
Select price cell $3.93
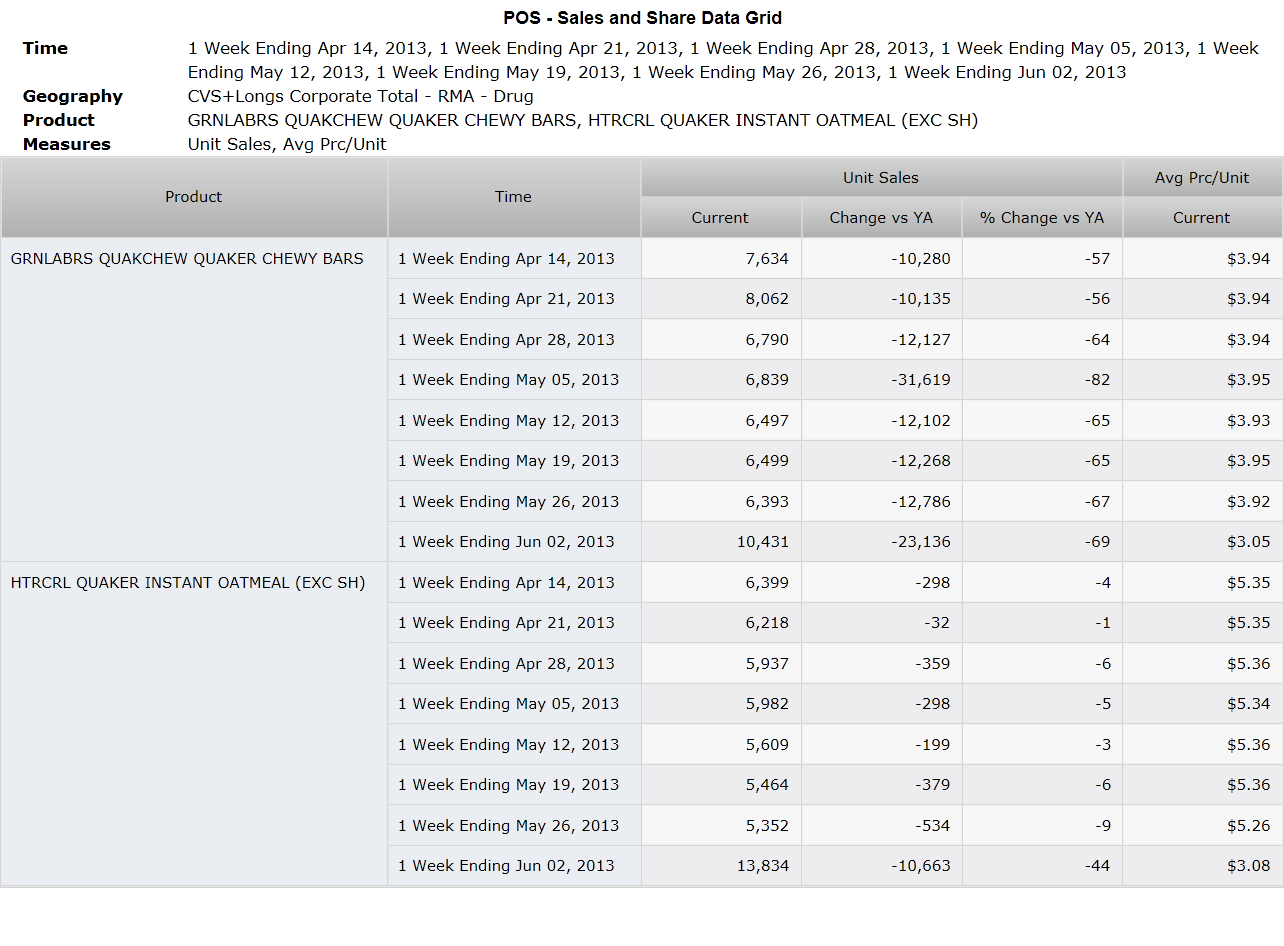point(1202,420)
